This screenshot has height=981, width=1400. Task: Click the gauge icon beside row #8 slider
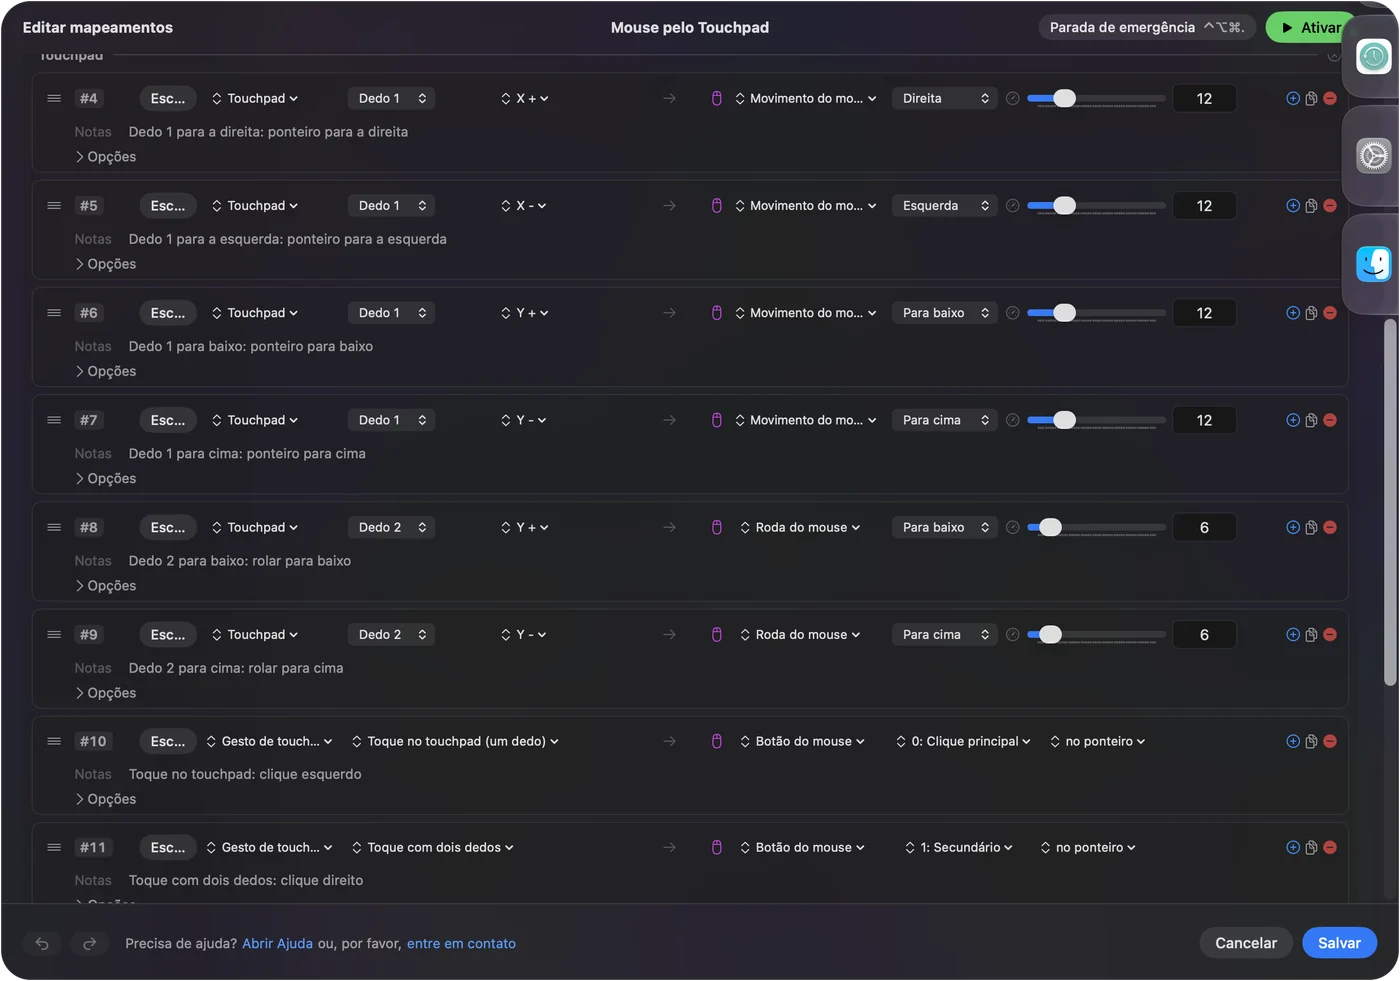click(x=1013, y=527)
